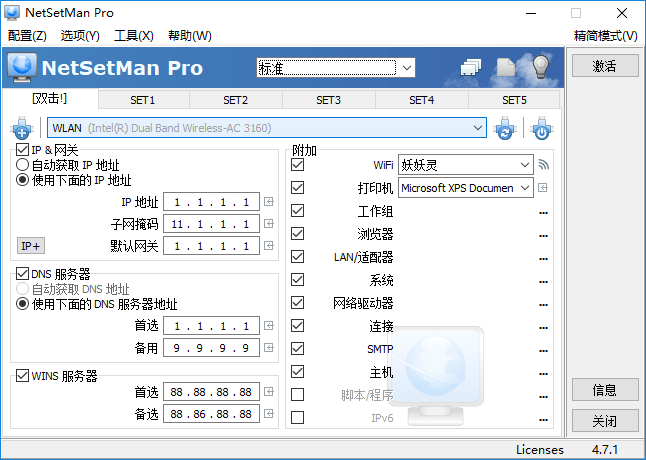This screenshot has height=460, width=646.
Task: Switch to the SET5 tab
Action: (x=514, y=100)
